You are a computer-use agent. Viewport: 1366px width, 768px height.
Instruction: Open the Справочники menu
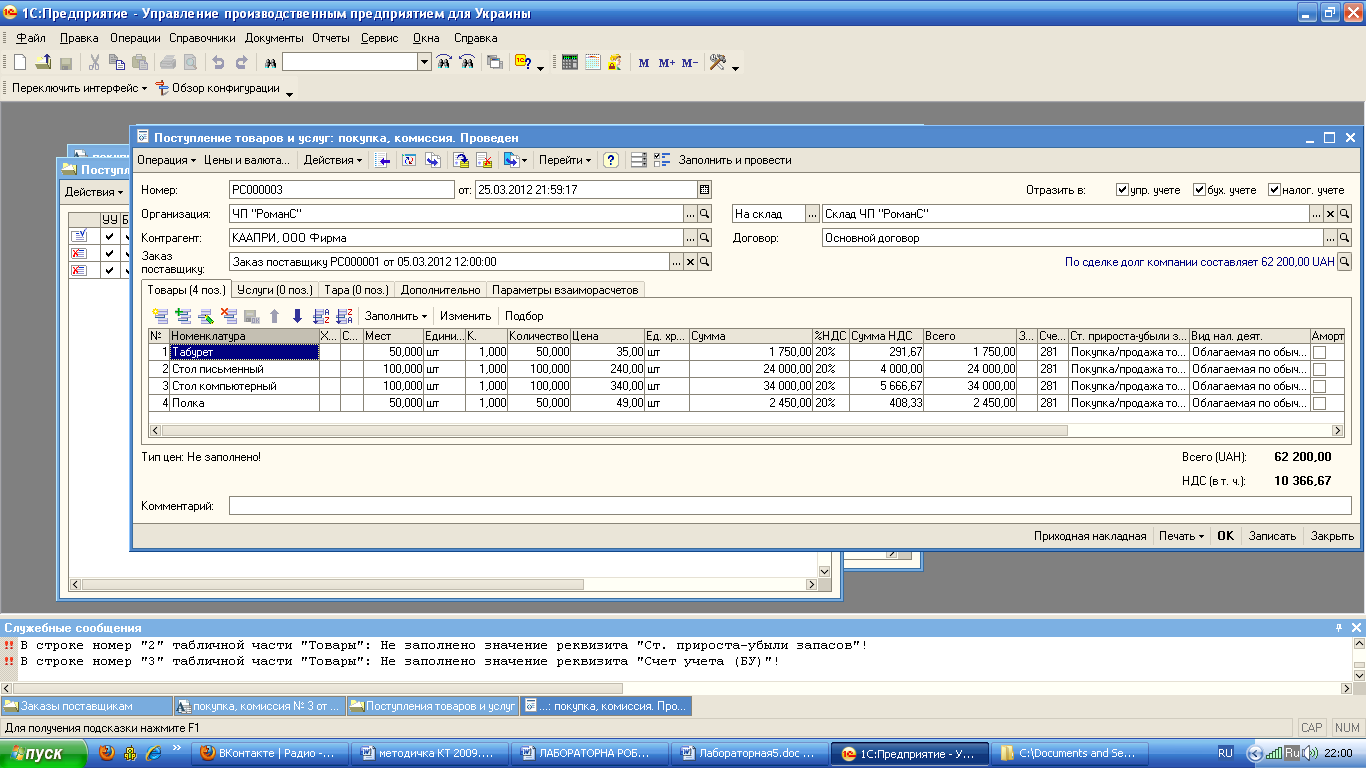click(x=202, y=38)
